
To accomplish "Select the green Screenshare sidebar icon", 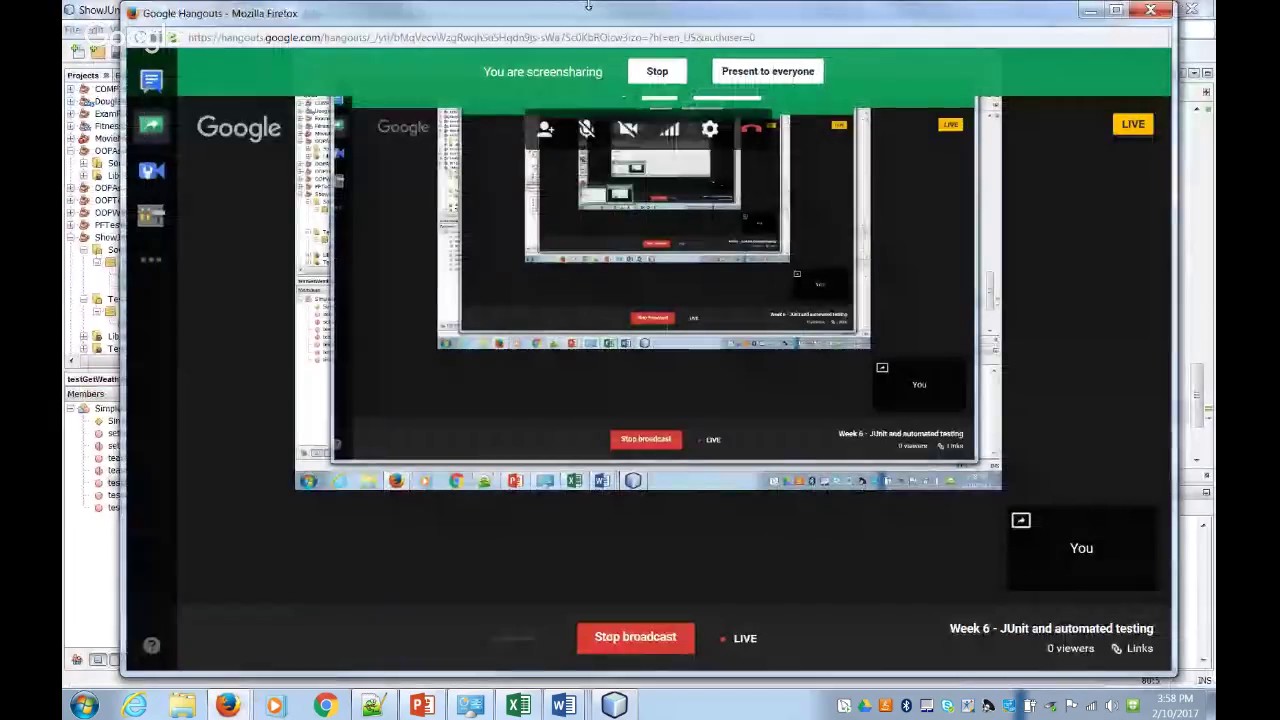I will pos(151,125).
